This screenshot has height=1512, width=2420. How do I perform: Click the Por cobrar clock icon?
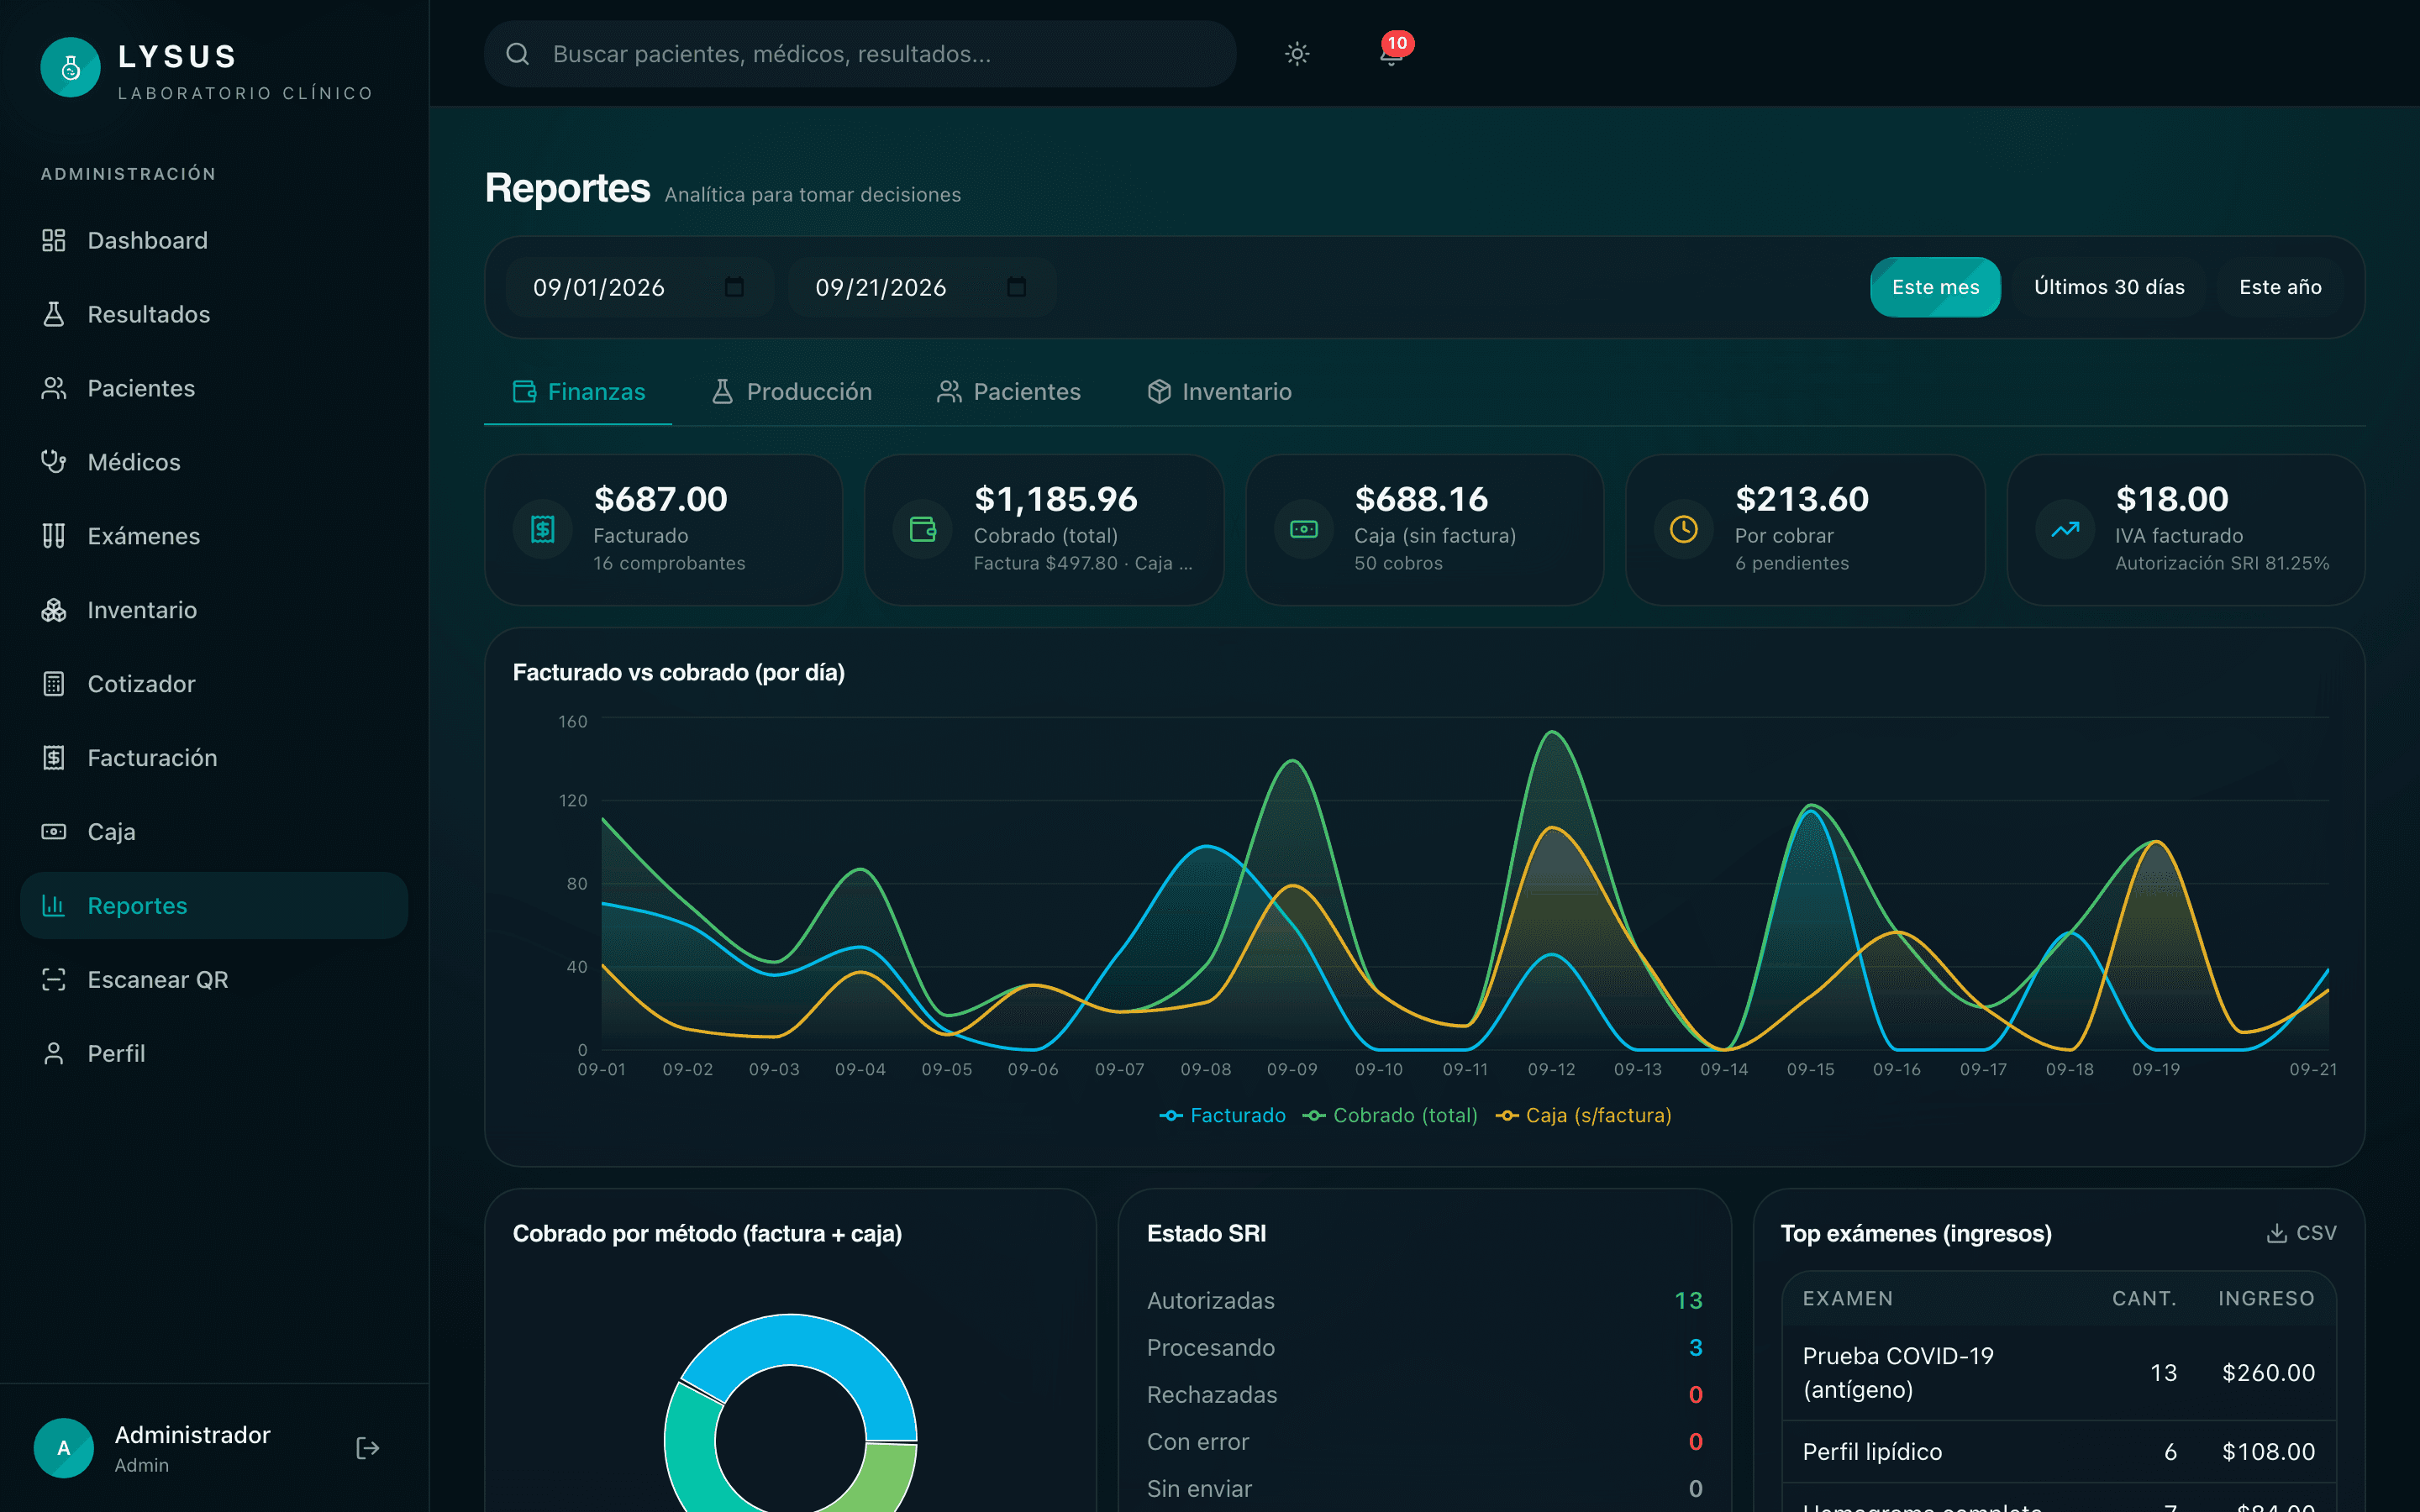(1684, 529)
